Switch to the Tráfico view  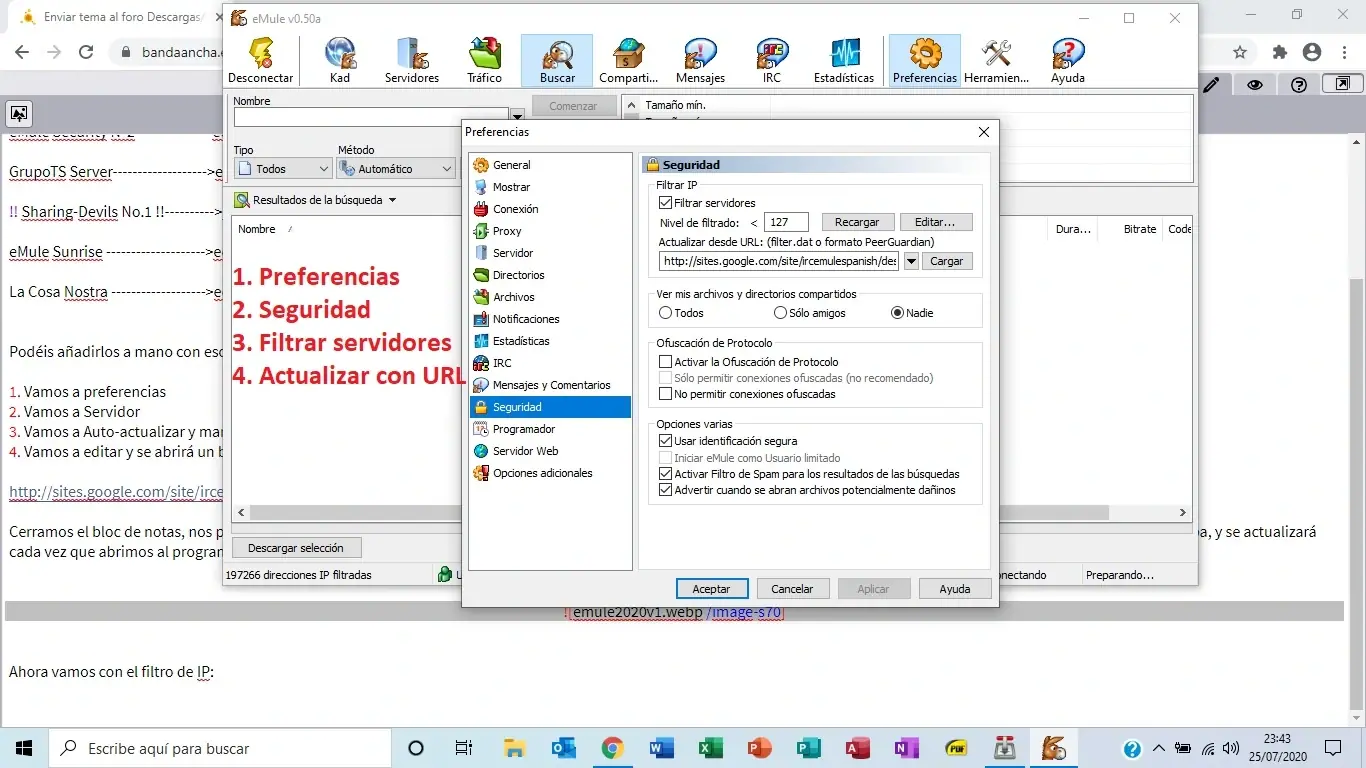pyautogui.click(x=485, y=60)
